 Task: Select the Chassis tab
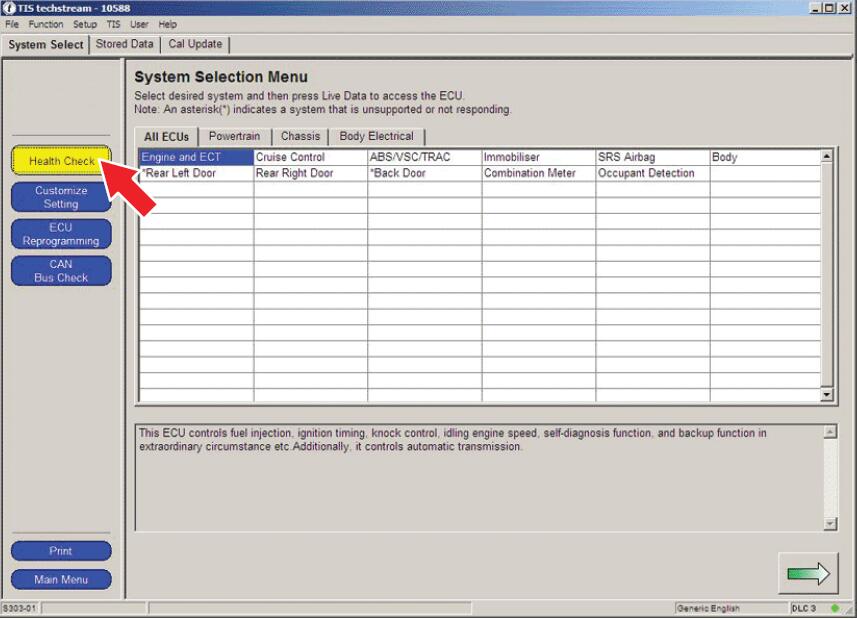tap(301, 136)
